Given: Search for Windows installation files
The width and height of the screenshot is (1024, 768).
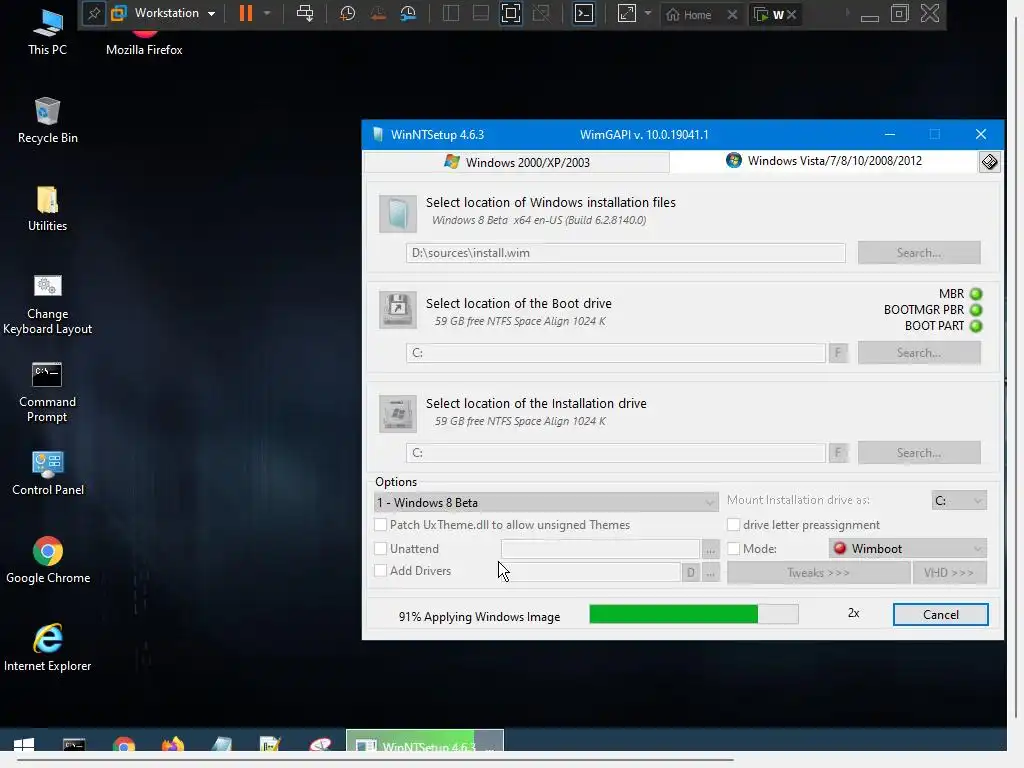Looking at the screenshot, I should (919, 253).
